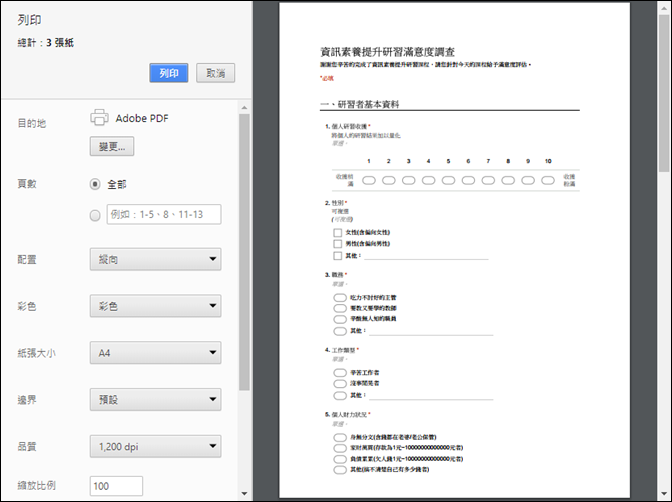Click the settings panel scroll down arrow

click(244, 493)
